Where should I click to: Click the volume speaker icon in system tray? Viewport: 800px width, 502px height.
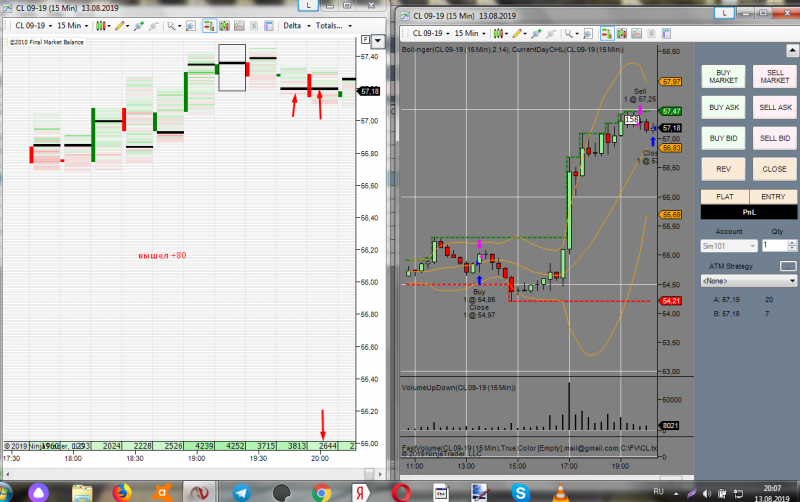(x=707, y=493)
